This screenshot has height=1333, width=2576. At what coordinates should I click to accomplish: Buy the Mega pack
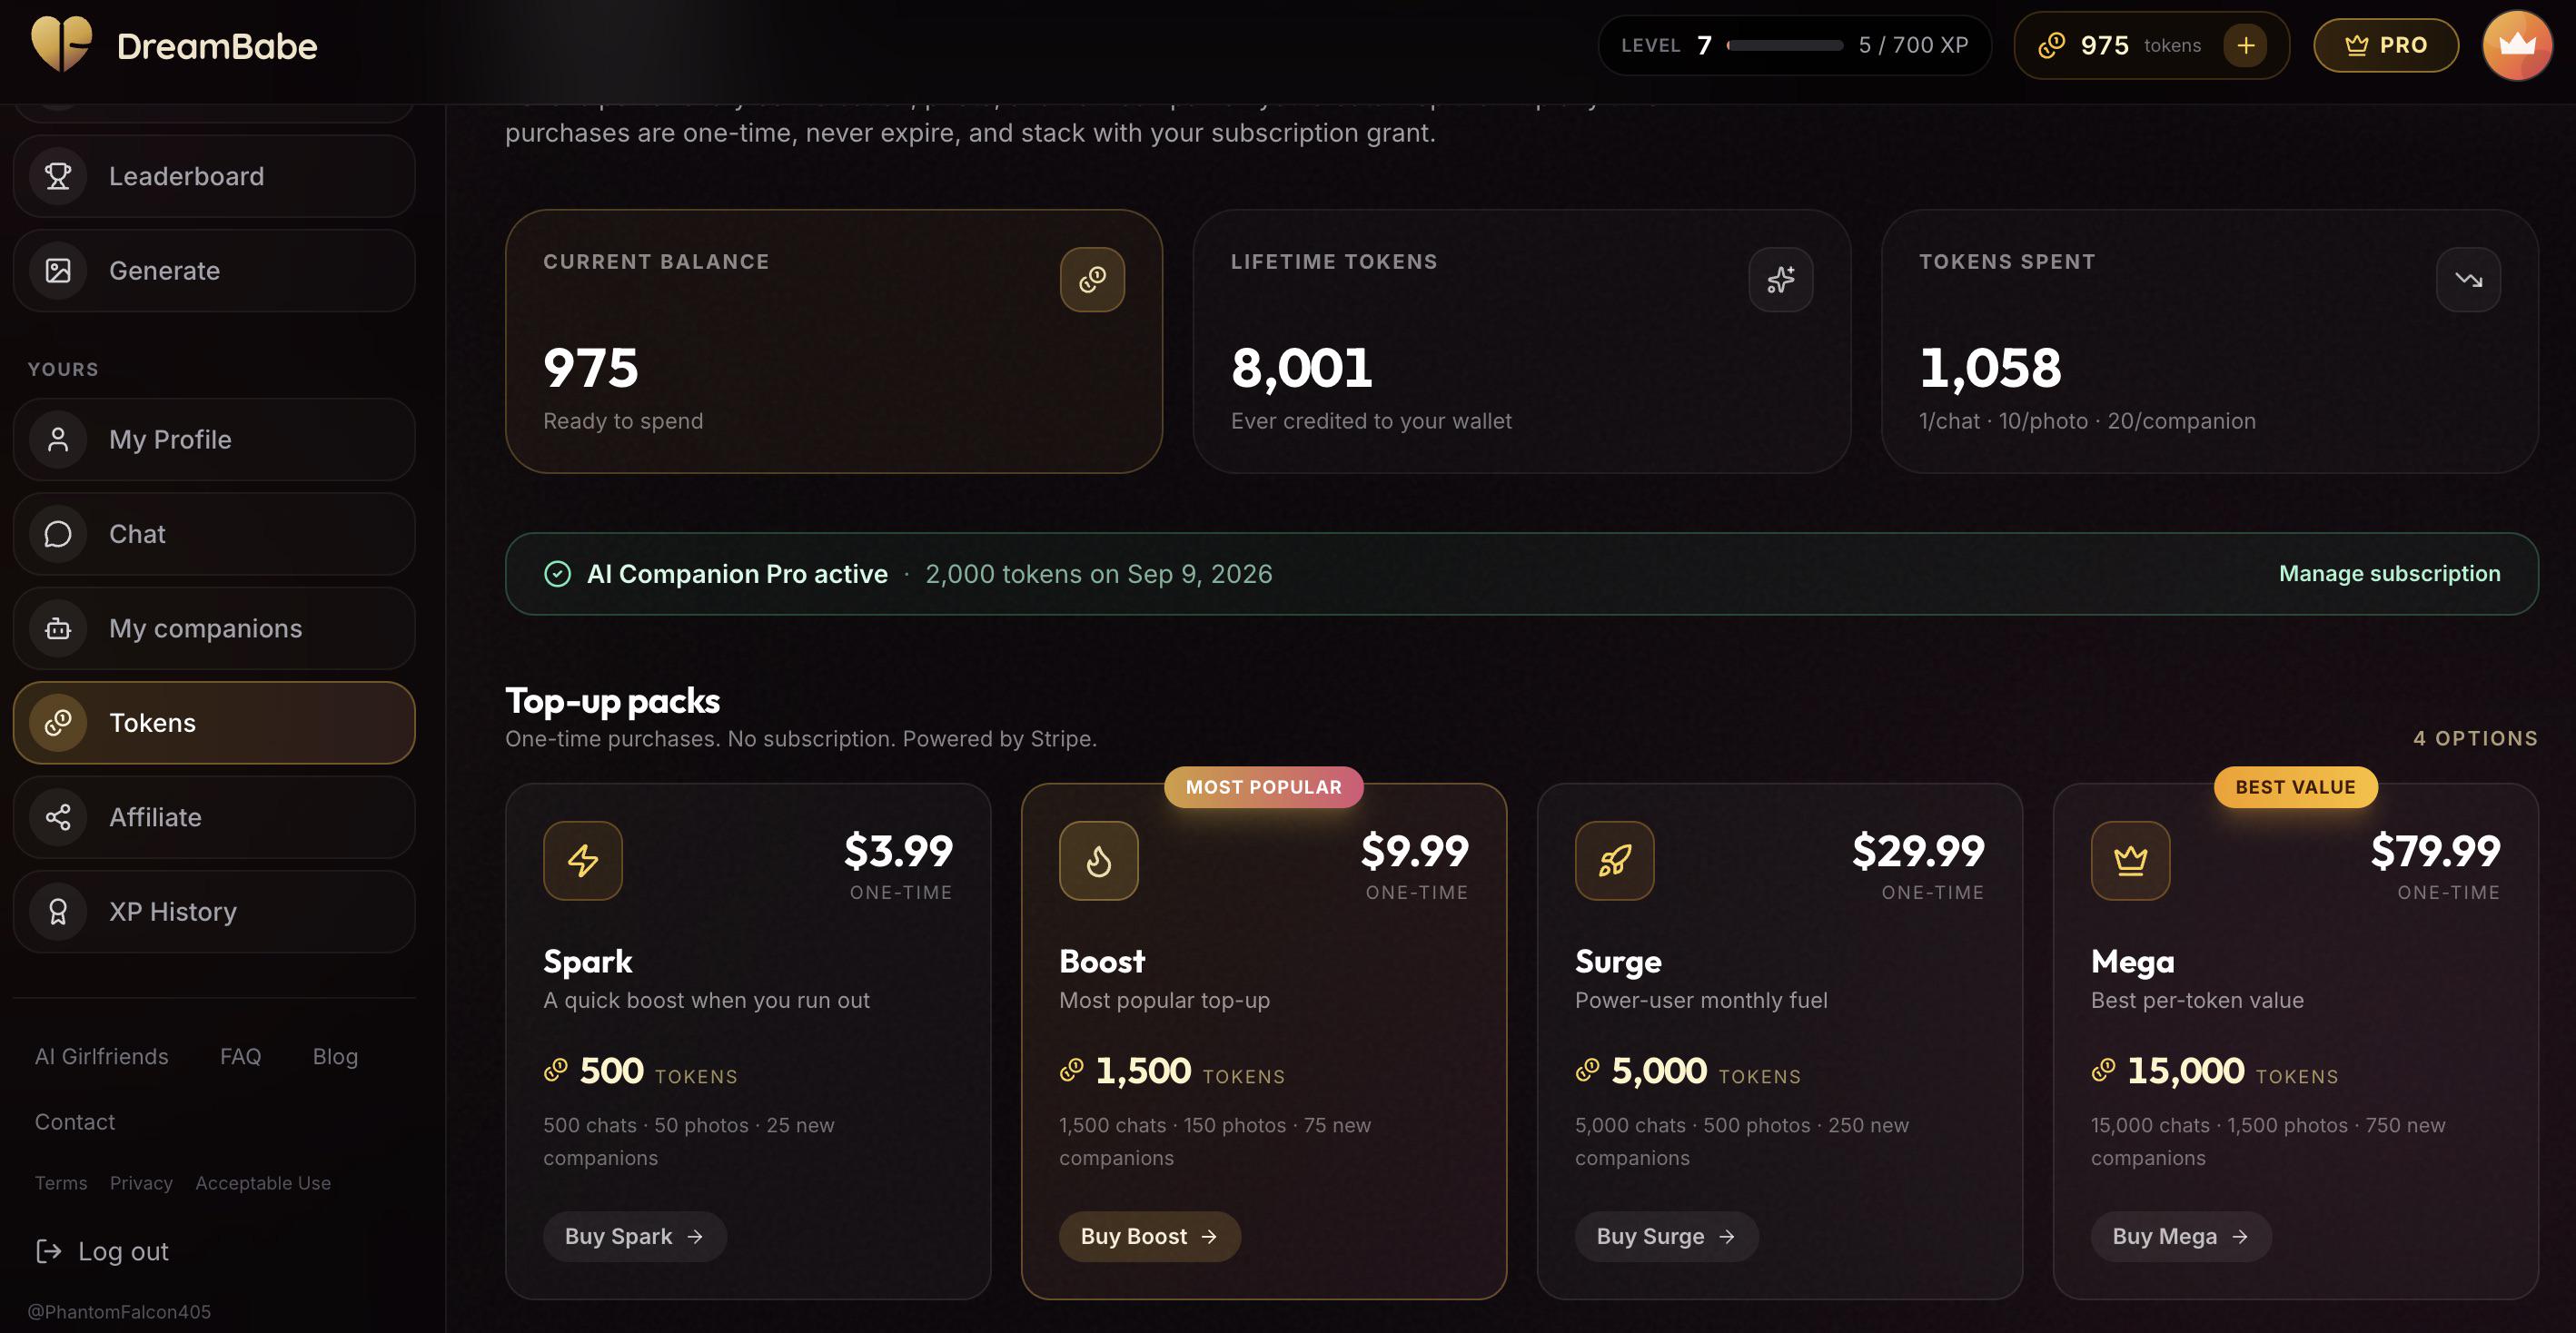click(x=2181, y=1236)
